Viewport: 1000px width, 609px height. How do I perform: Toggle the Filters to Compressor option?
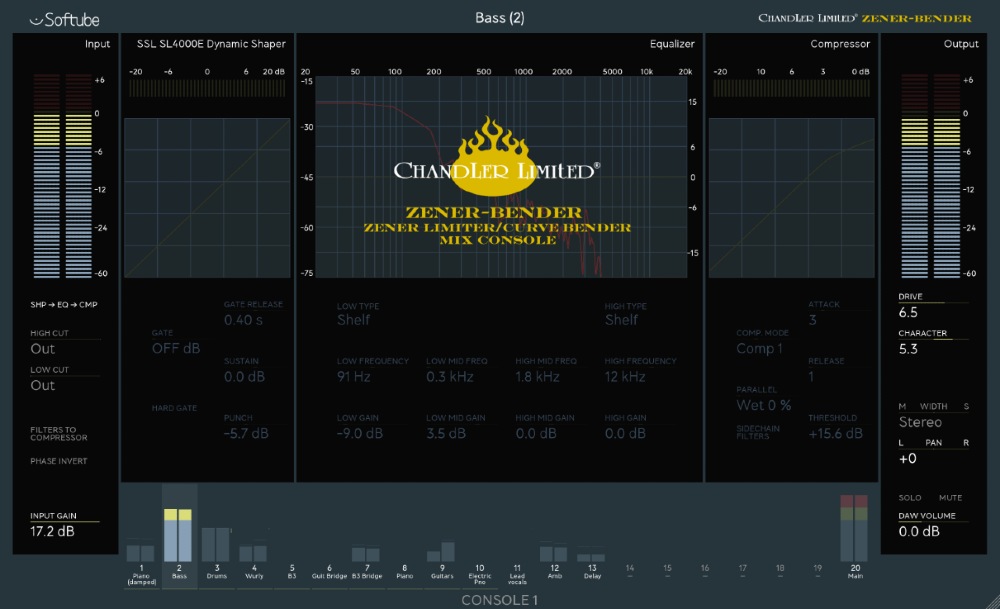[x=58, y=433]
